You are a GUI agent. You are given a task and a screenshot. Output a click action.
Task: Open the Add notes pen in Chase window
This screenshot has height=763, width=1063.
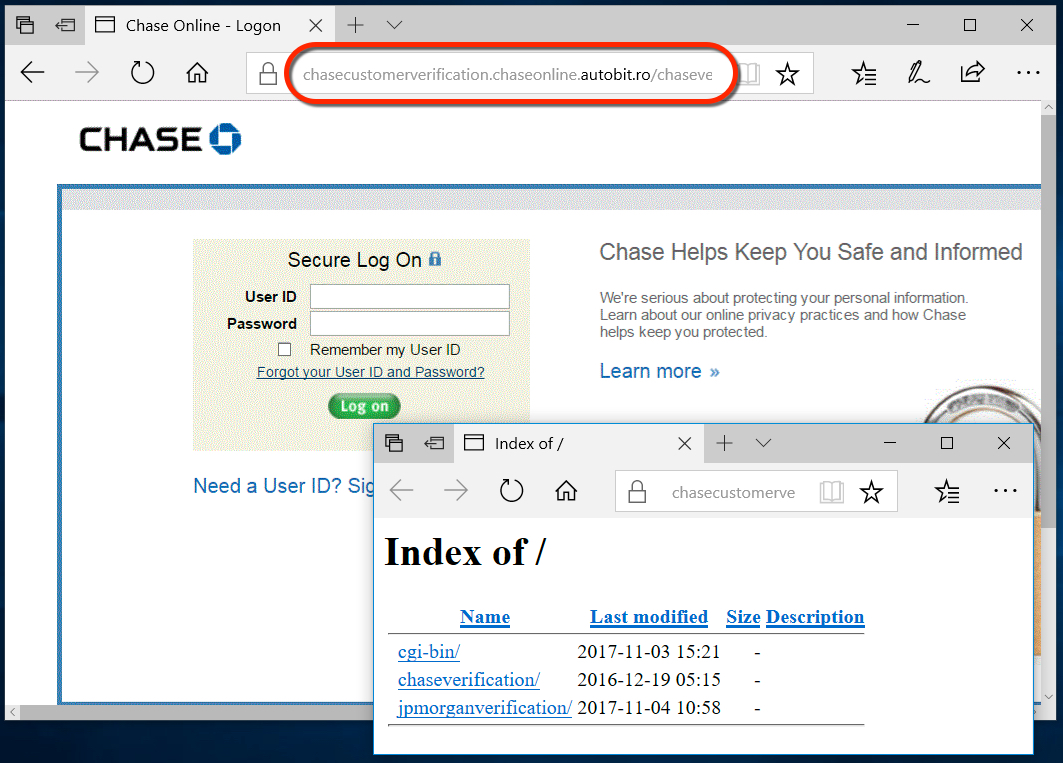coord(918,73)
